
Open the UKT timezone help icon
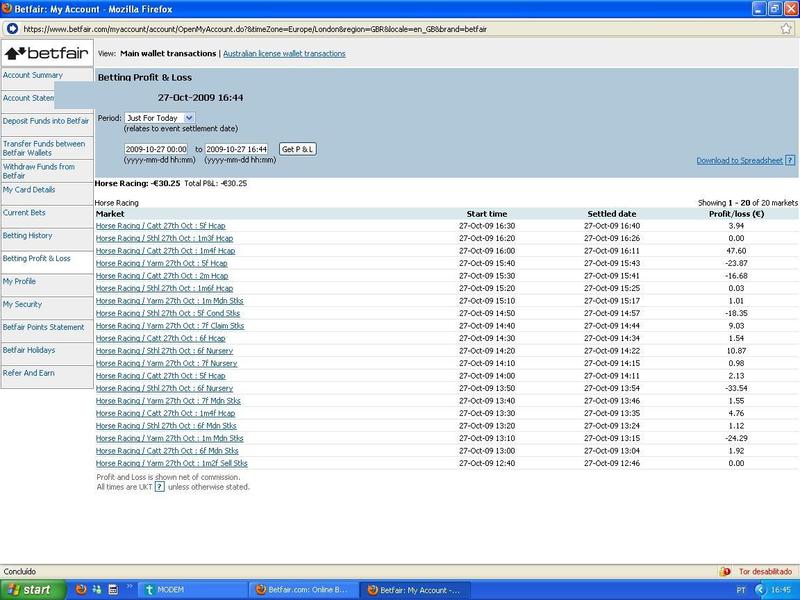(160, 487)
